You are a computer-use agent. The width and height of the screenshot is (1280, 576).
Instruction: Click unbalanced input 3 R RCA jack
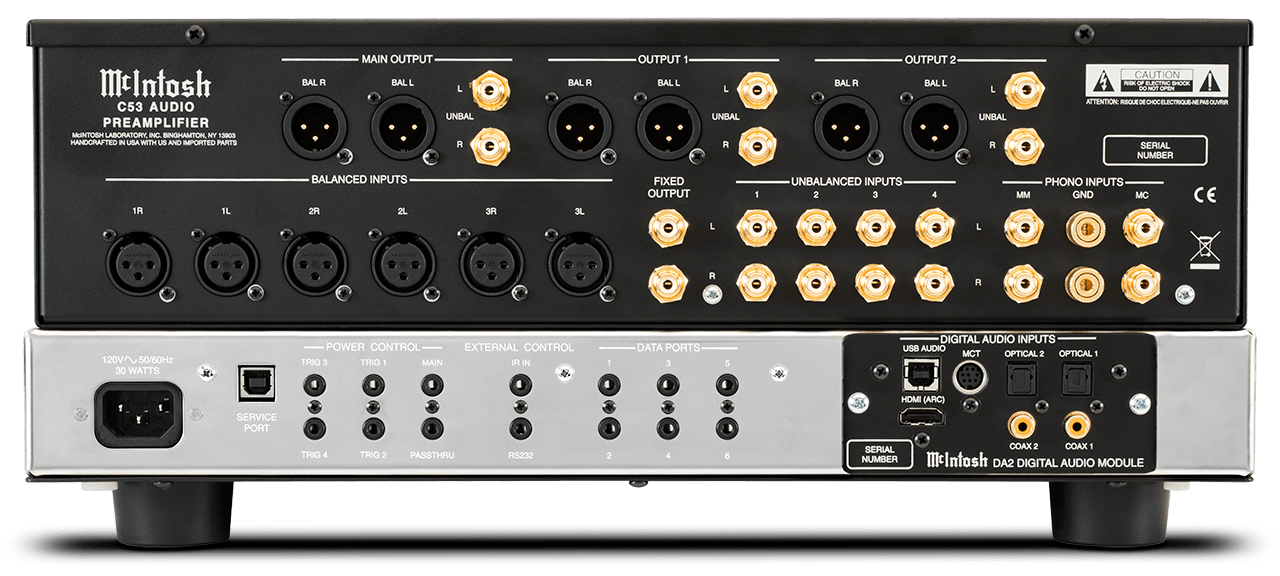point(875,283)
